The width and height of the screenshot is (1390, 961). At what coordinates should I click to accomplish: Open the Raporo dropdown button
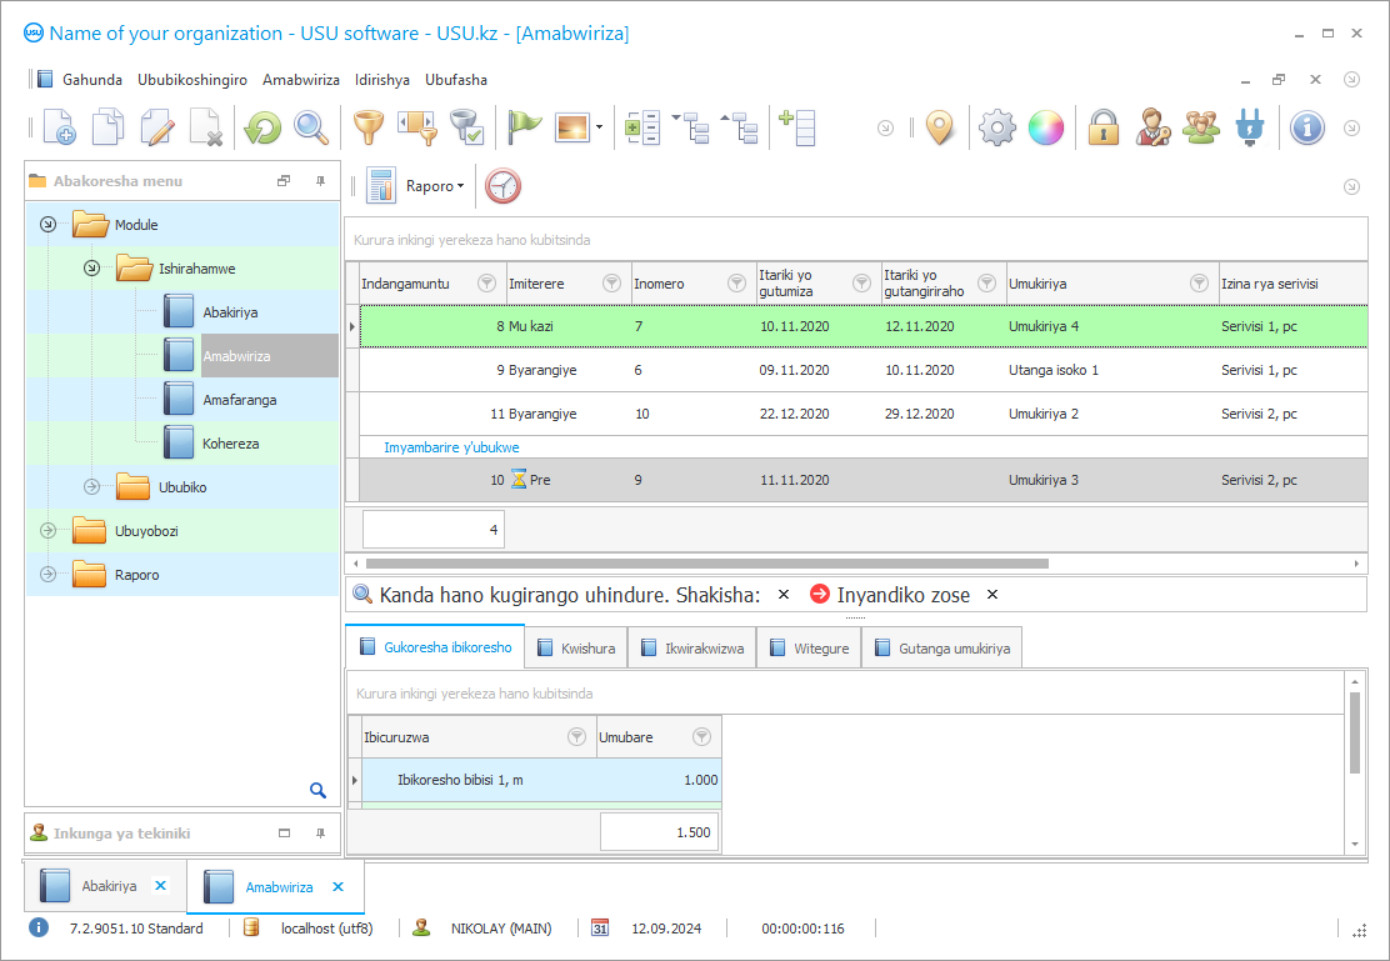(434, 186)
